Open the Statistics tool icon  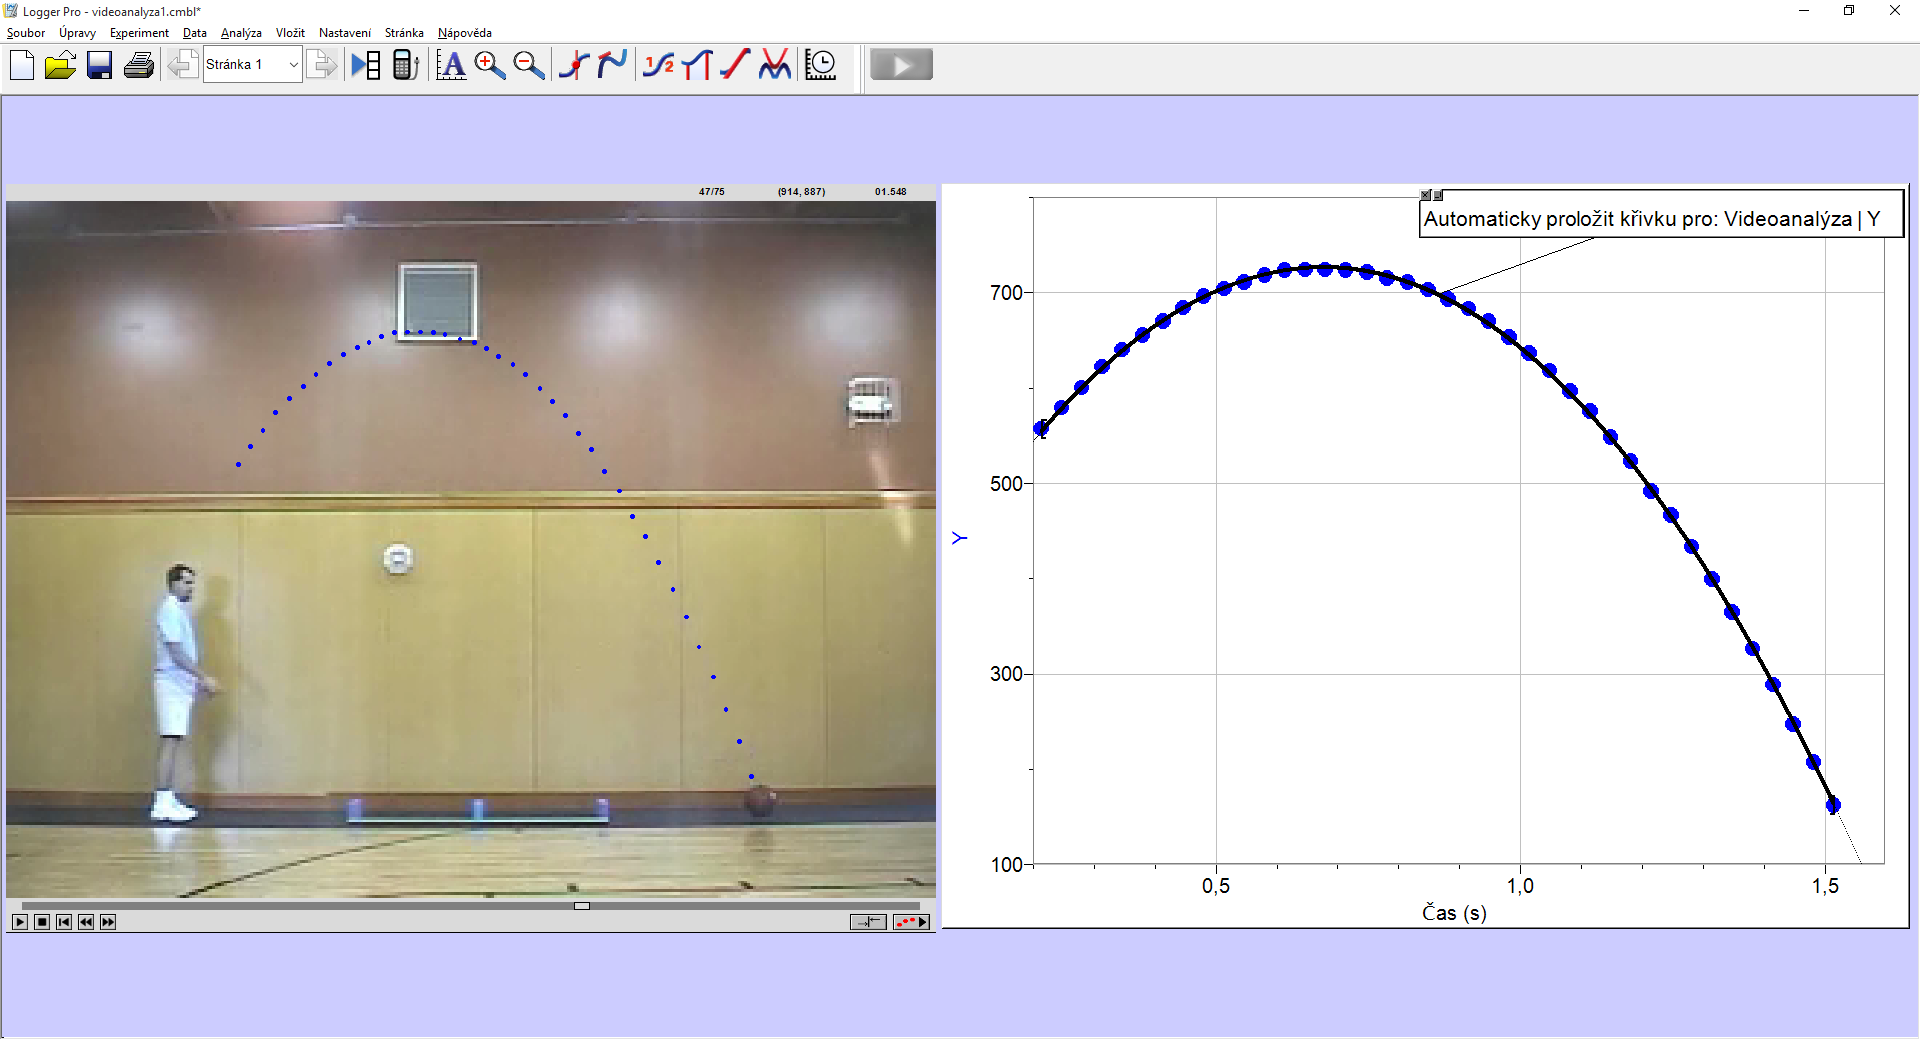click(658, 65)
